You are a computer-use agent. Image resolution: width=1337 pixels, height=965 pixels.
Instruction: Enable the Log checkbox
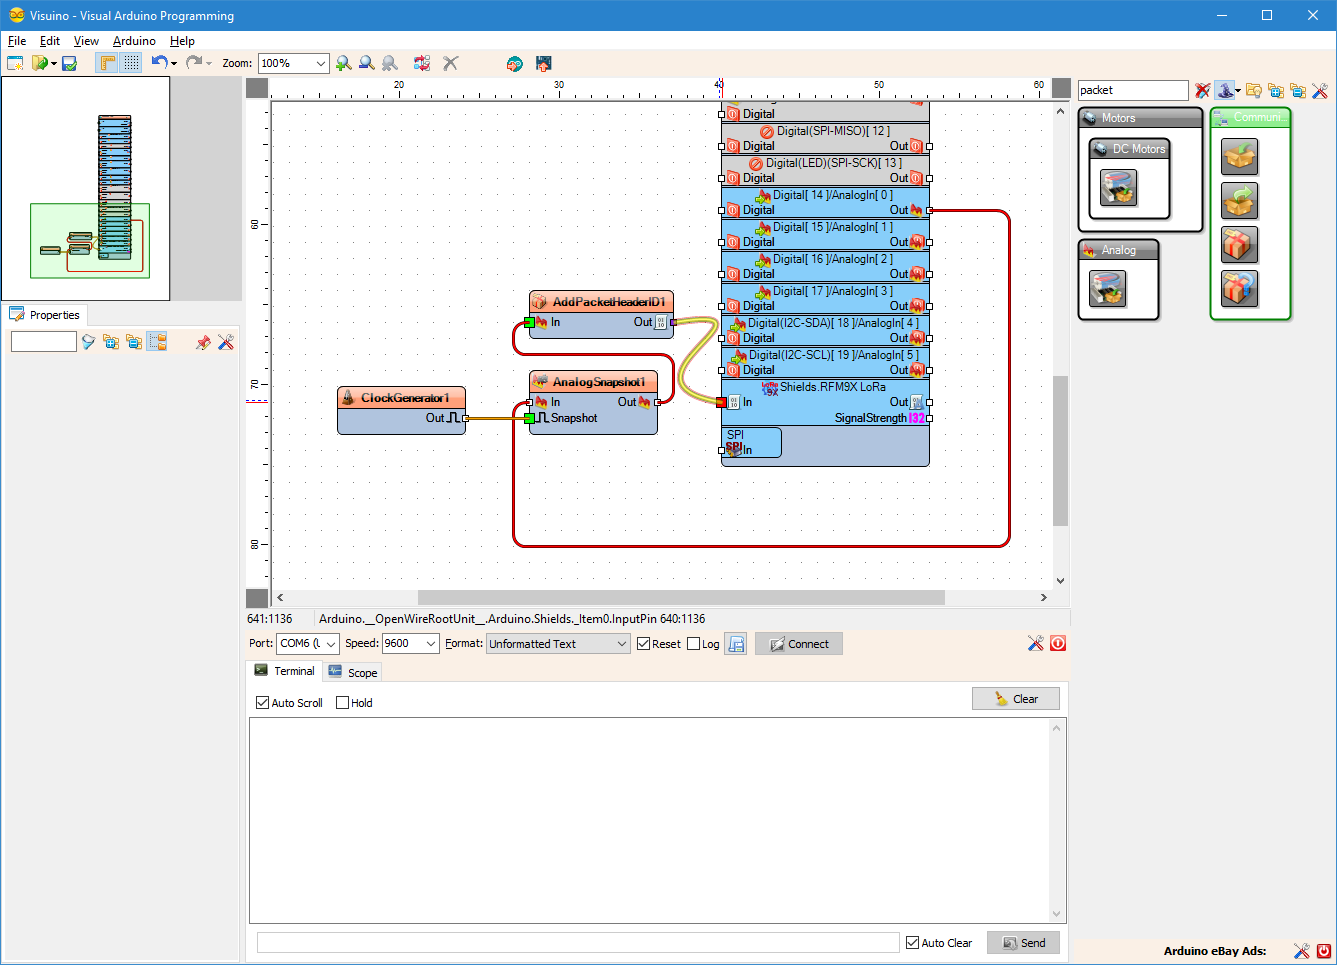[x=694, y=644]
